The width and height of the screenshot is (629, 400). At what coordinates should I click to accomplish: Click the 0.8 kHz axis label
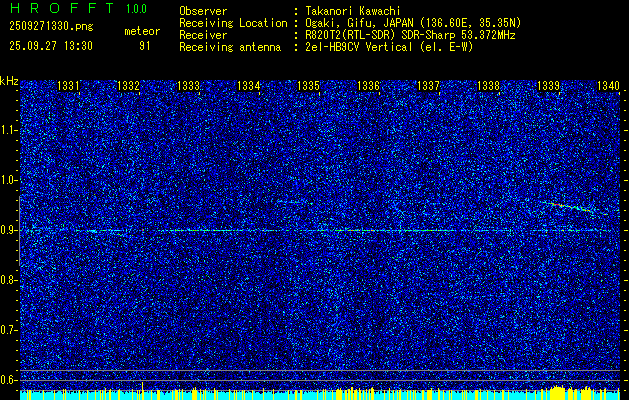8,280
